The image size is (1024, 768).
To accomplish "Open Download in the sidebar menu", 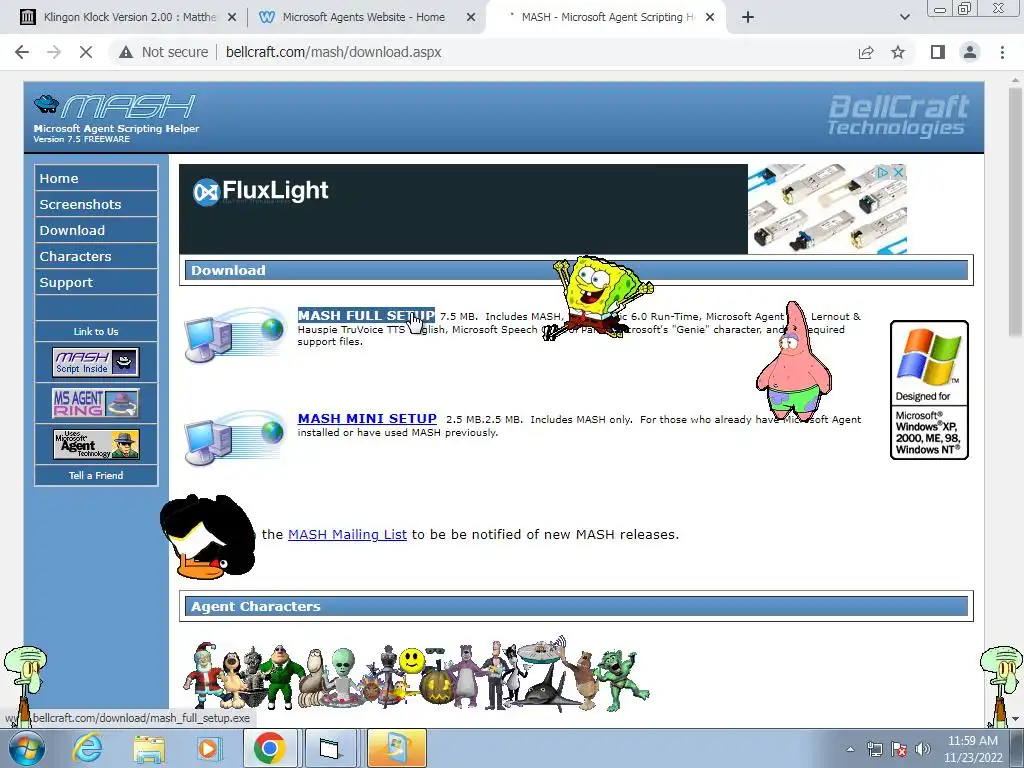I will point(96,231).
